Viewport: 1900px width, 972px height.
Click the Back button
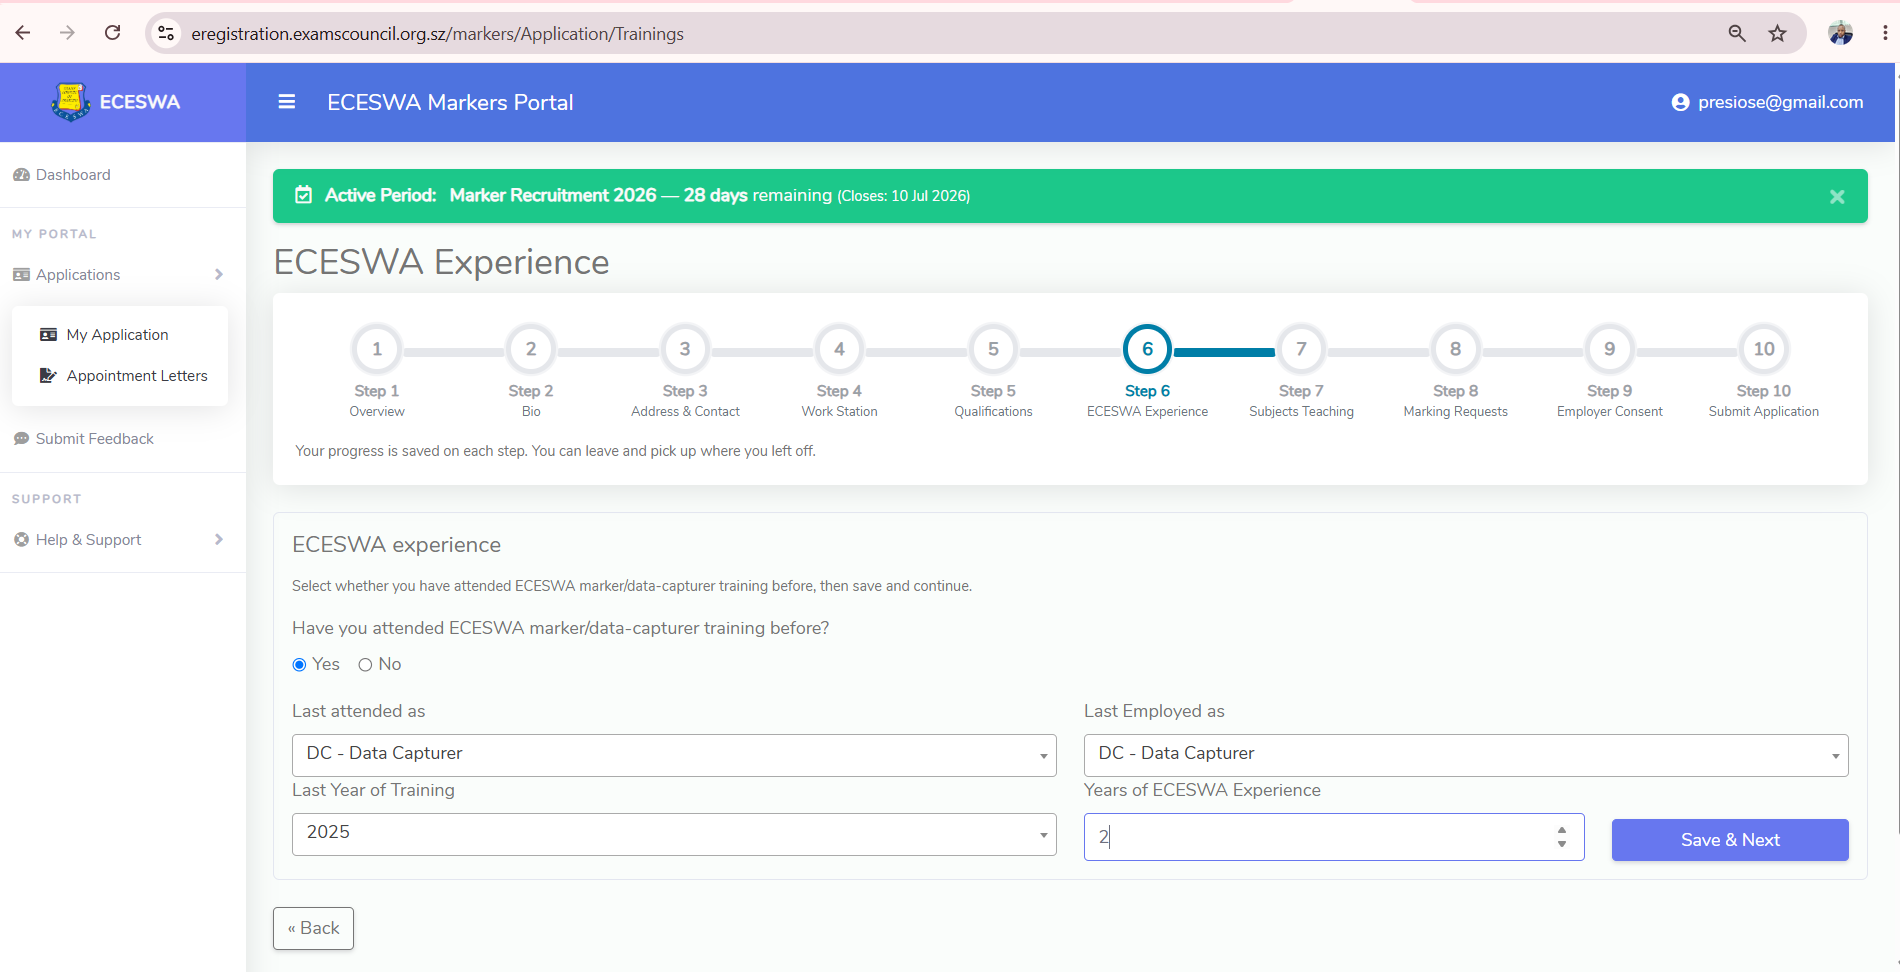point(313,928)
